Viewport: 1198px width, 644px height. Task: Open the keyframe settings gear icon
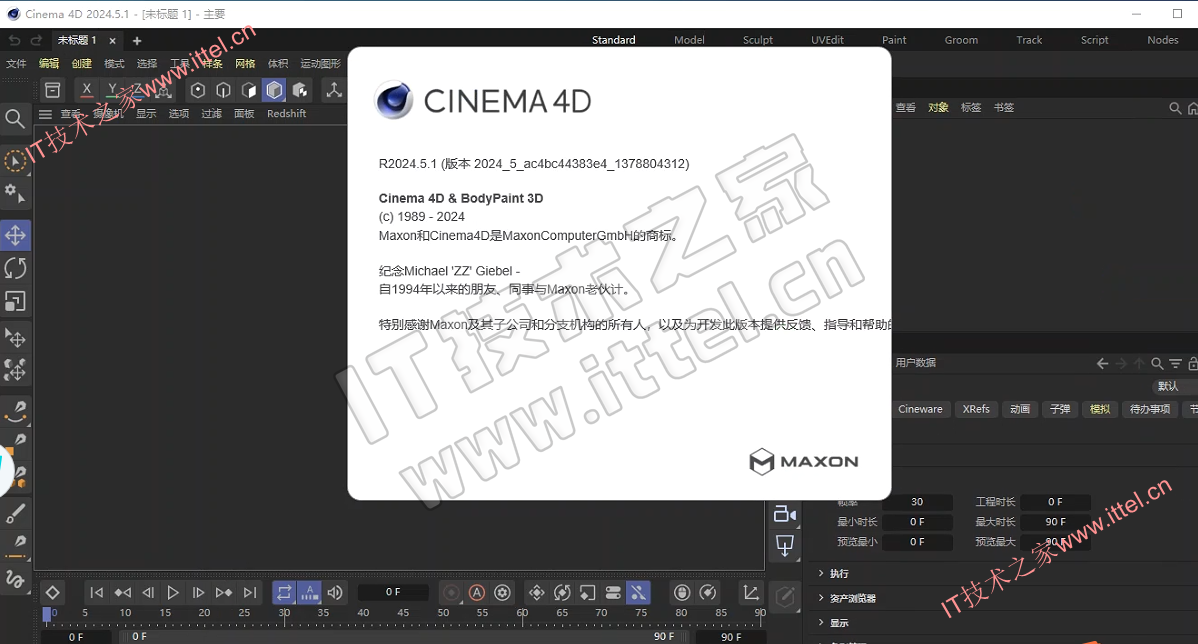tap(502, 593)
